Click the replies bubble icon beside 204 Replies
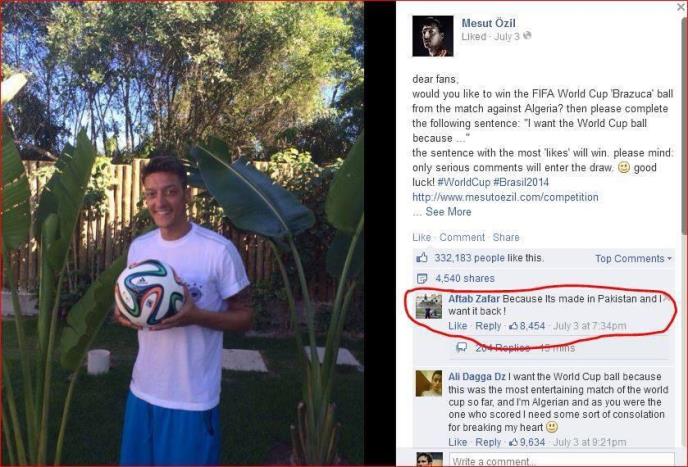Screen dimensions: 688x467 click(x=462, y=348)
